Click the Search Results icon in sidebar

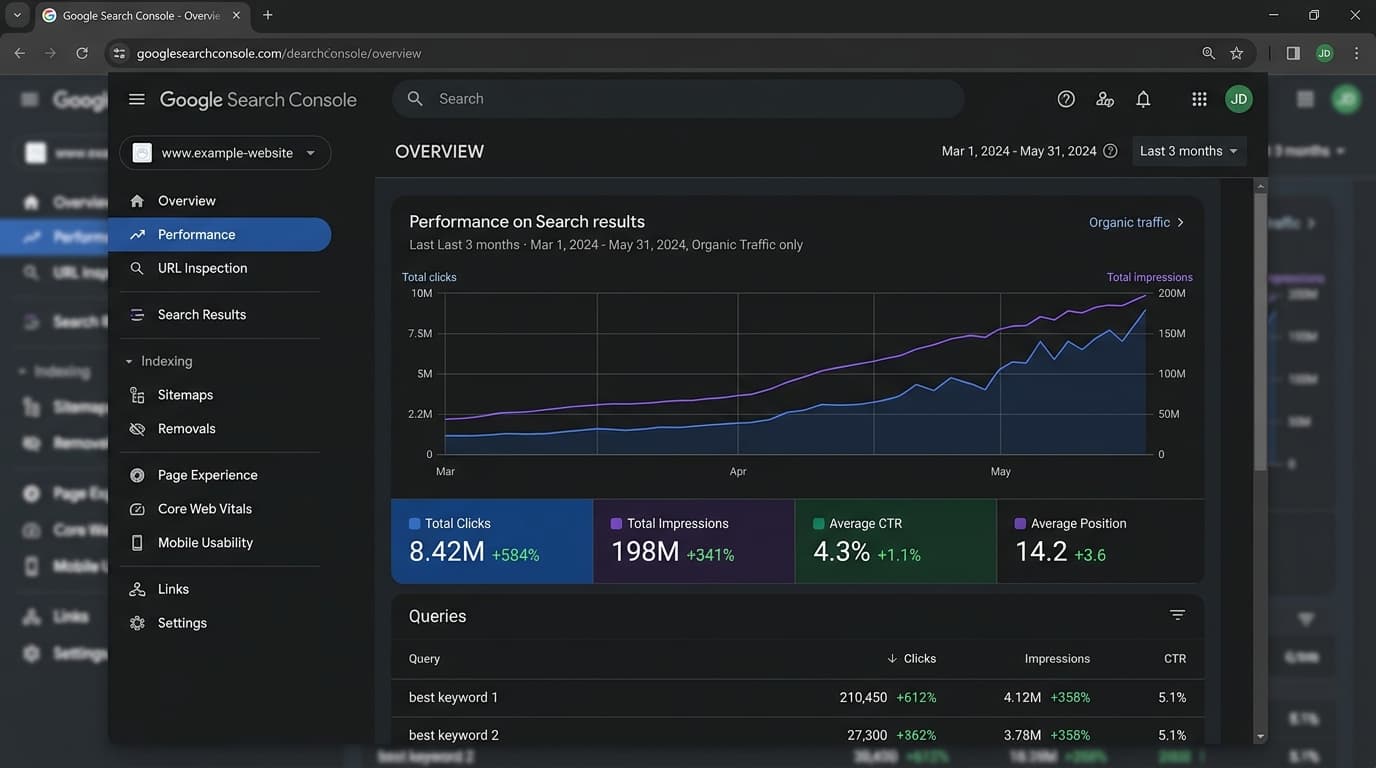click(137, 315)
